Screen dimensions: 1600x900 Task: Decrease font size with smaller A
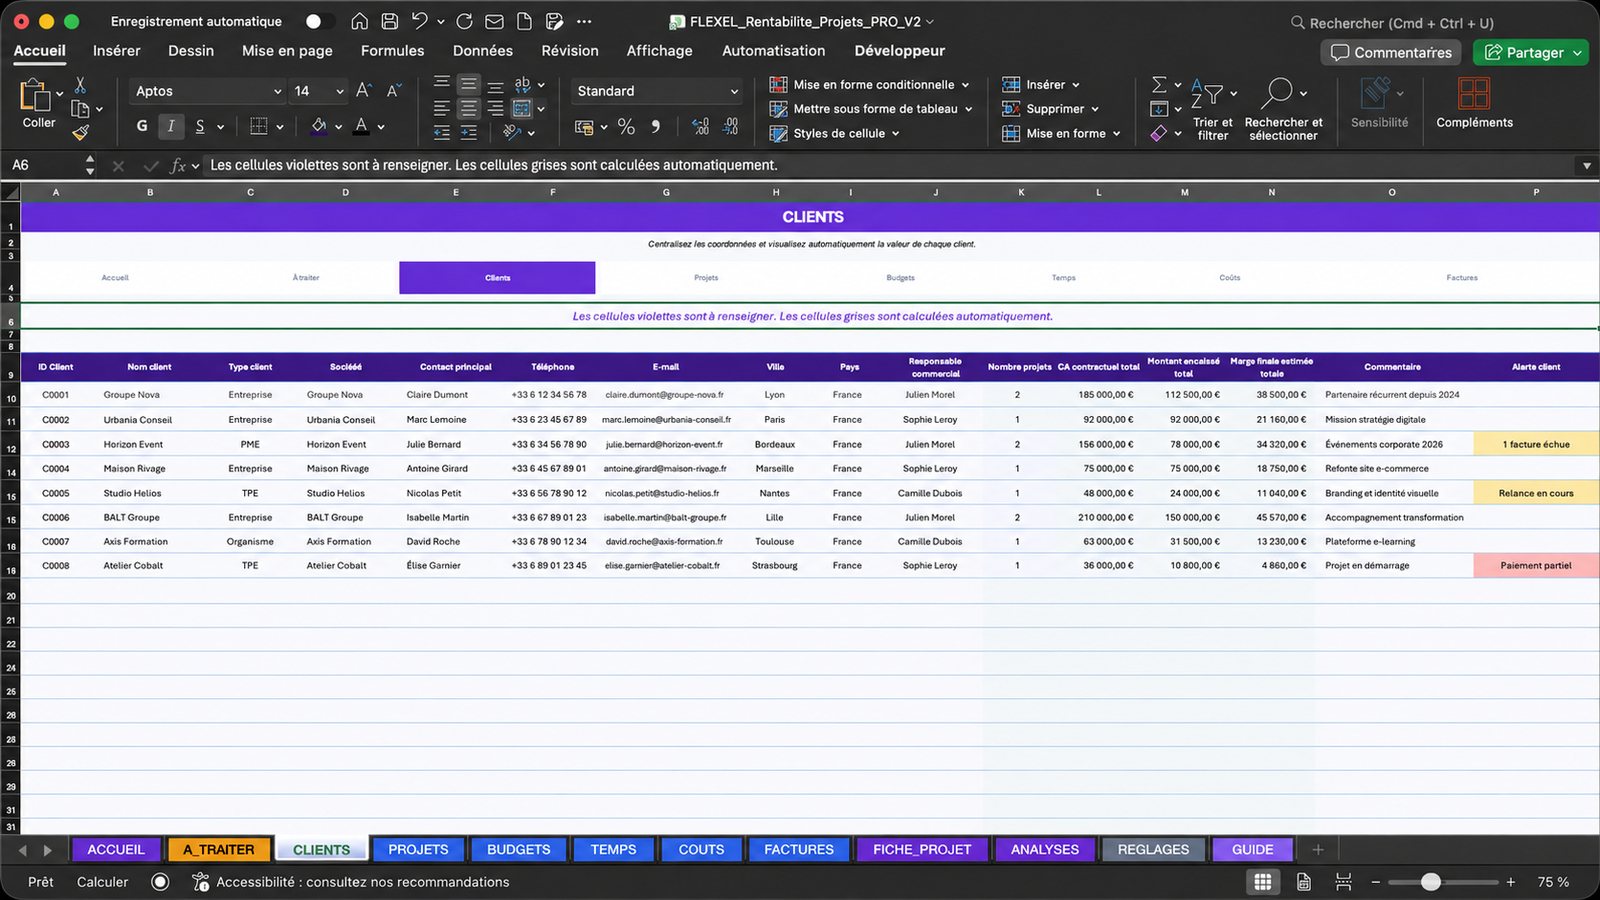[x=394, y=91]
